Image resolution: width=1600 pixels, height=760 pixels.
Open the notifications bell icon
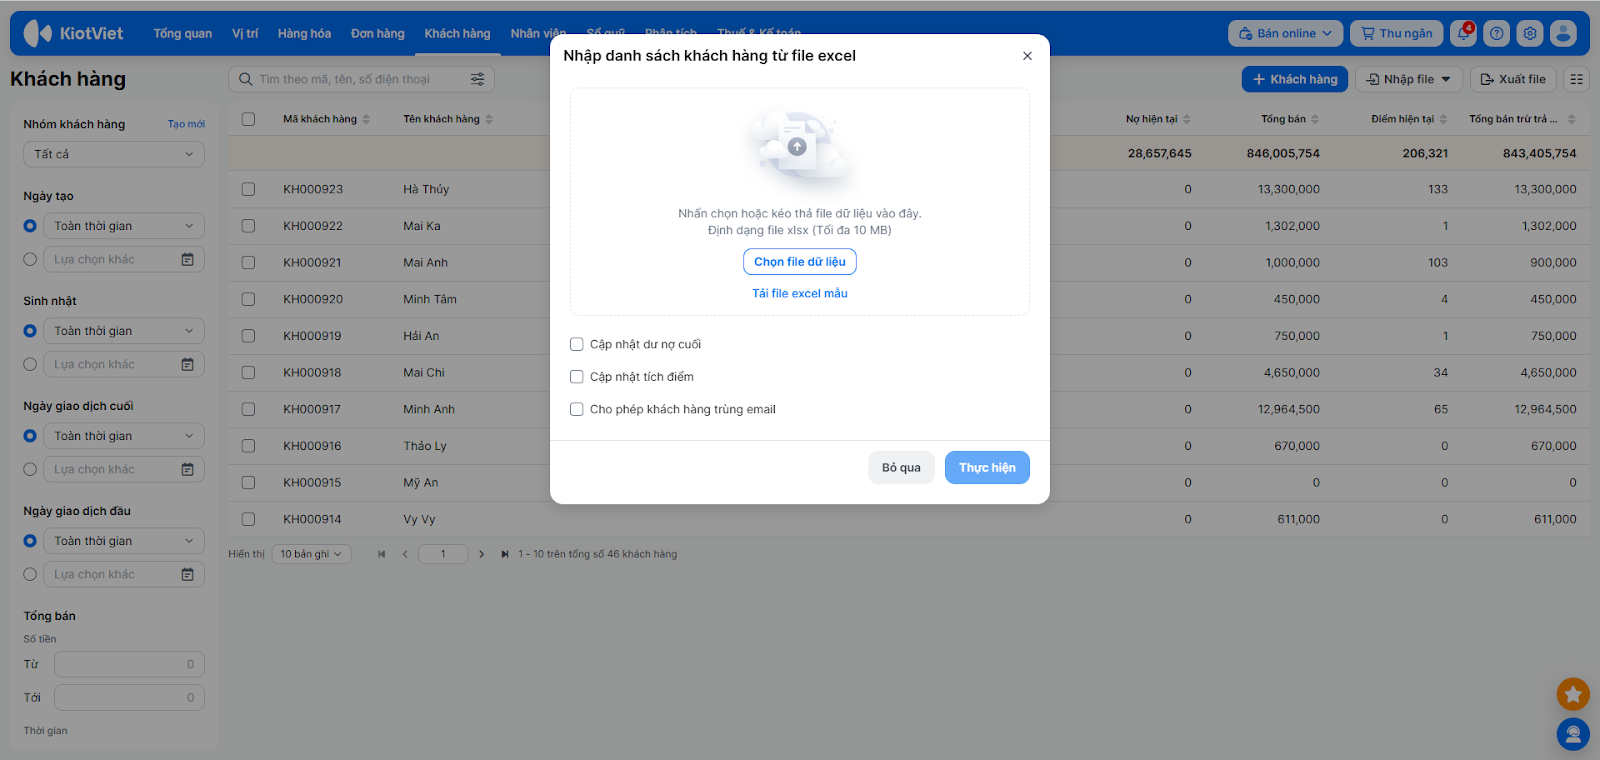pos(1464,33)
